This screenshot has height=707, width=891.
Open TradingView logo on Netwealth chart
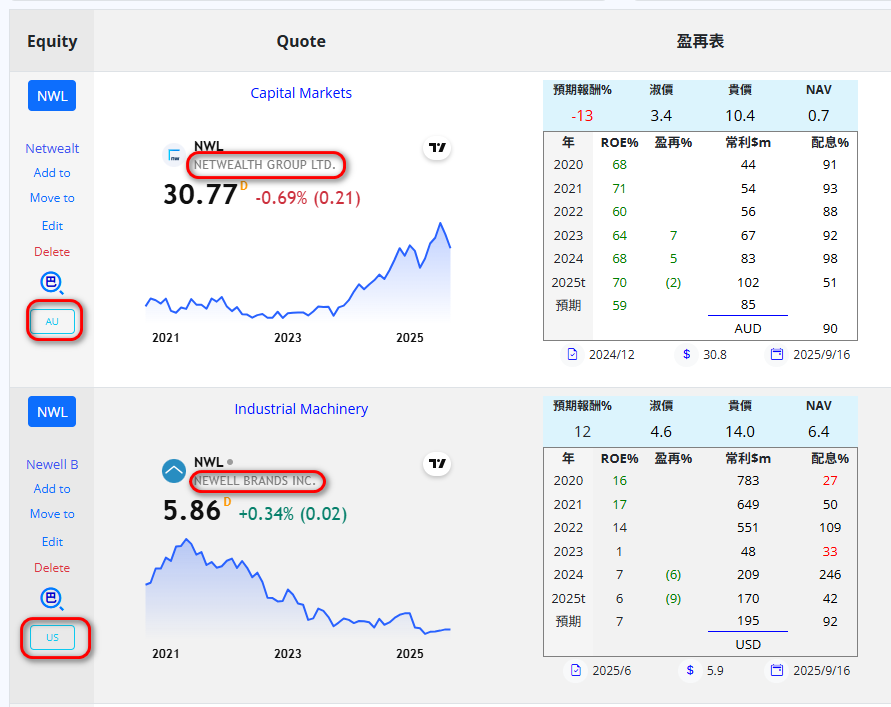coord(437,148)
